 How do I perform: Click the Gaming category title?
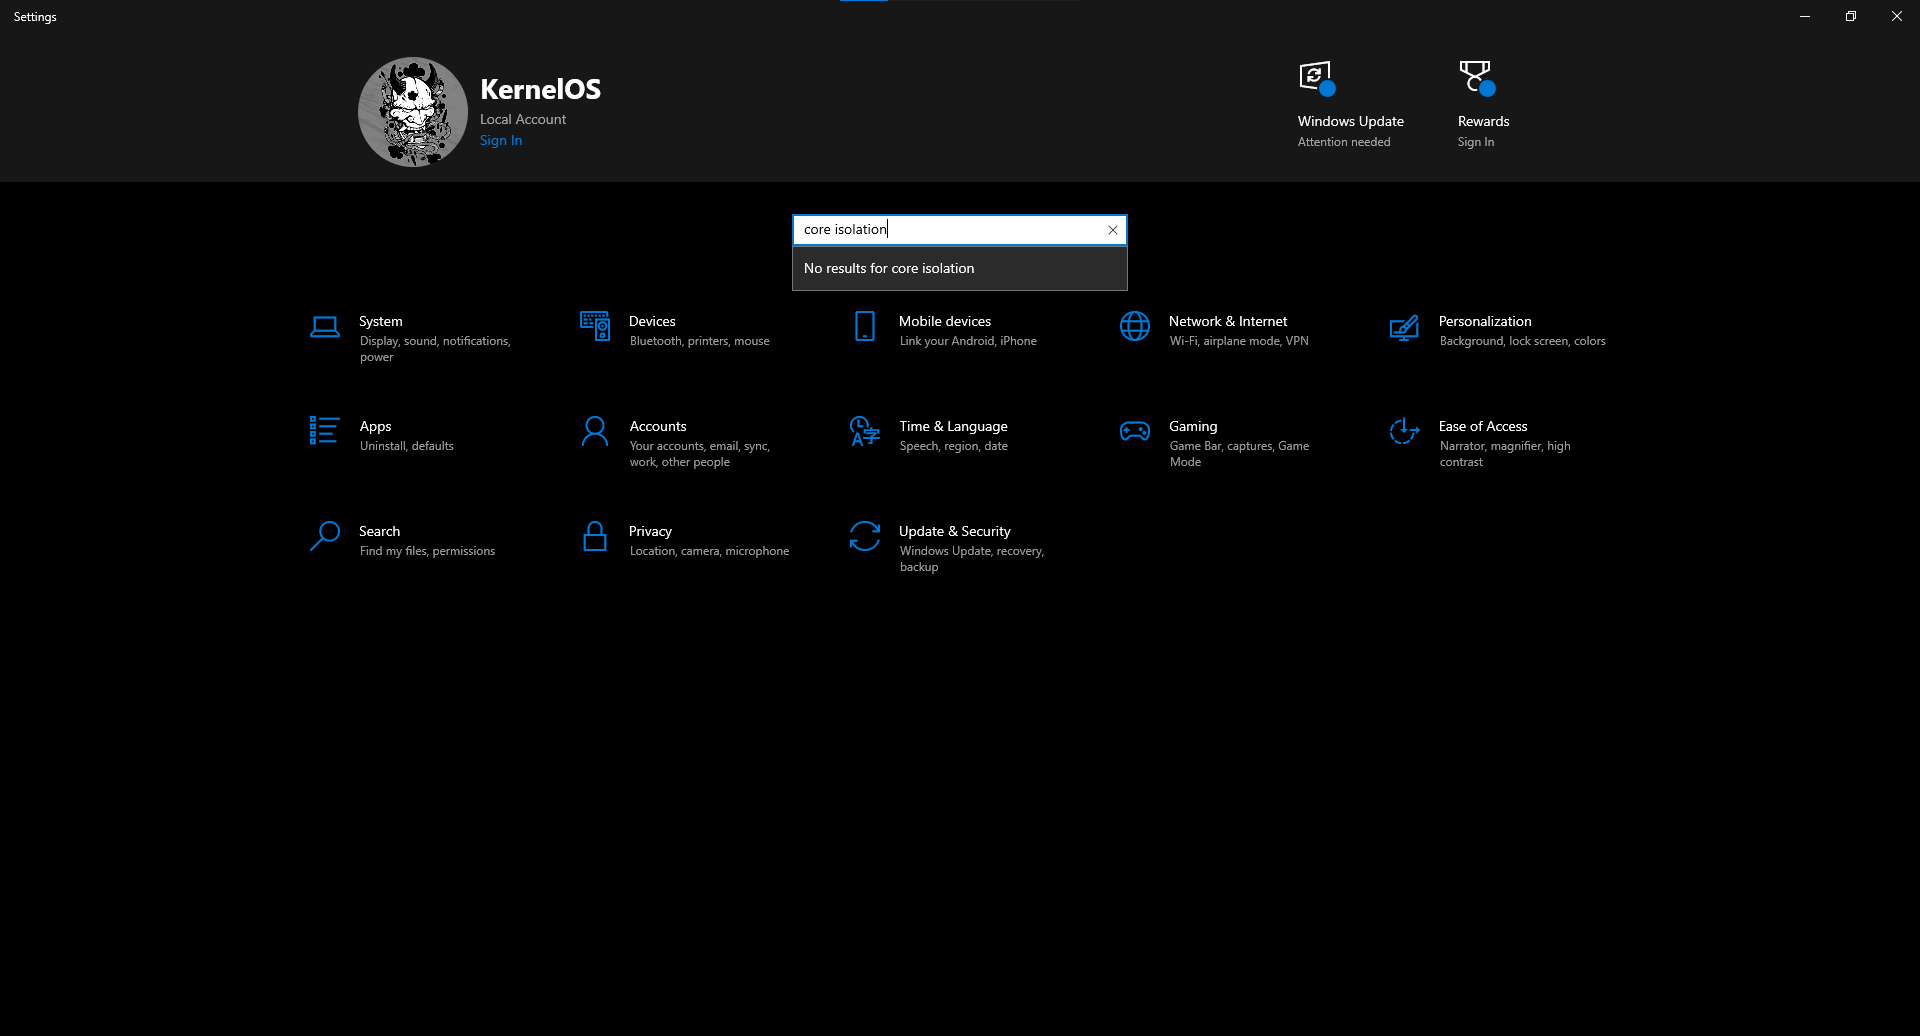point(1193,426)
